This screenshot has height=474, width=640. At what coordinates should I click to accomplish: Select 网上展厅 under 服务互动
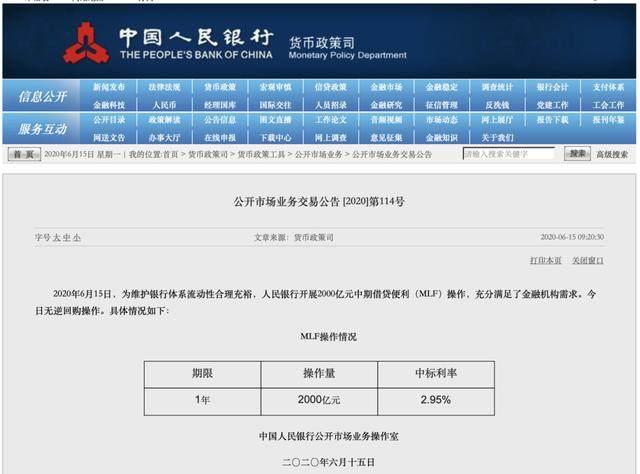click(x=497, y=120)
